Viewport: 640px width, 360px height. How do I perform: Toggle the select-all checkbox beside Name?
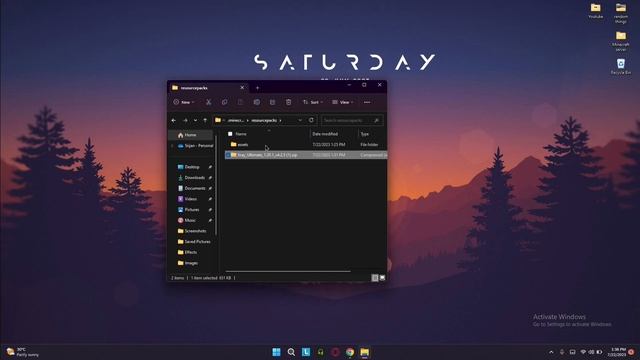point(230,134)
